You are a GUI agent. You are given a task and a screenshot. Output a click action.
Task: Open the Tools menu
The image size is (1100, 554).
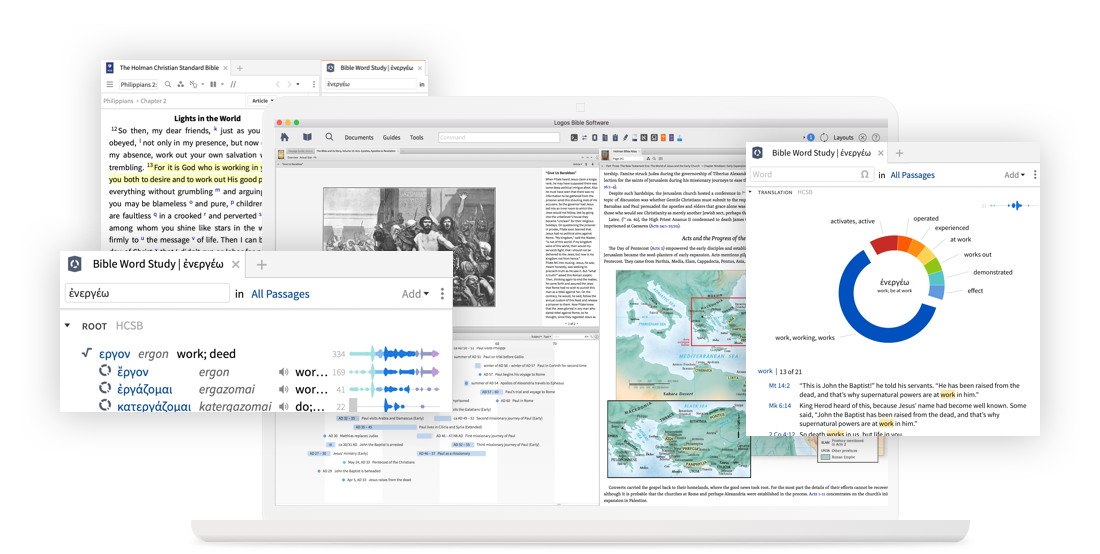click(417, 137)
